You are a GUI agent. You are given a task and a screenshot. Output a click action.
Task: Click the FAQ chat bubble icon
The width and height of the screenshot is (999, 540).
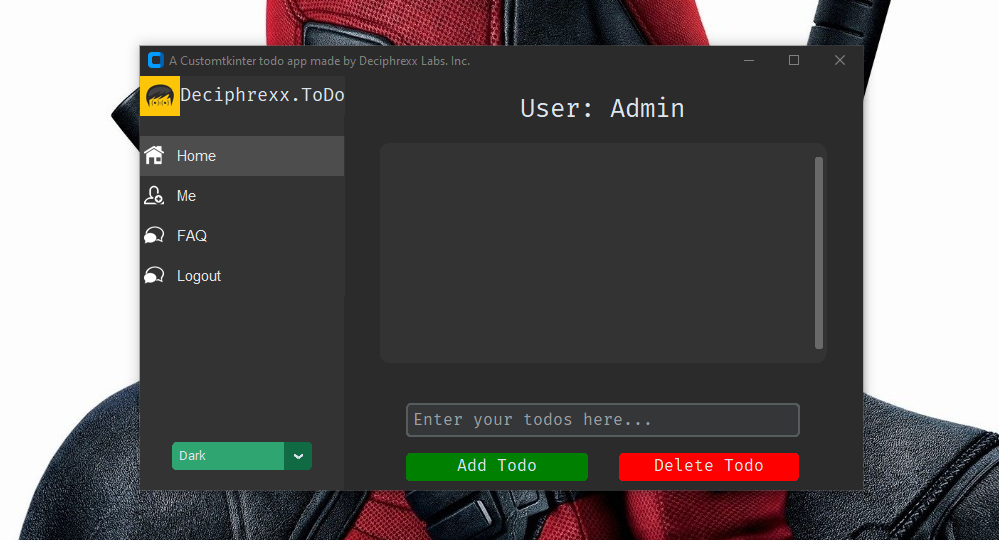click(154, 236)
